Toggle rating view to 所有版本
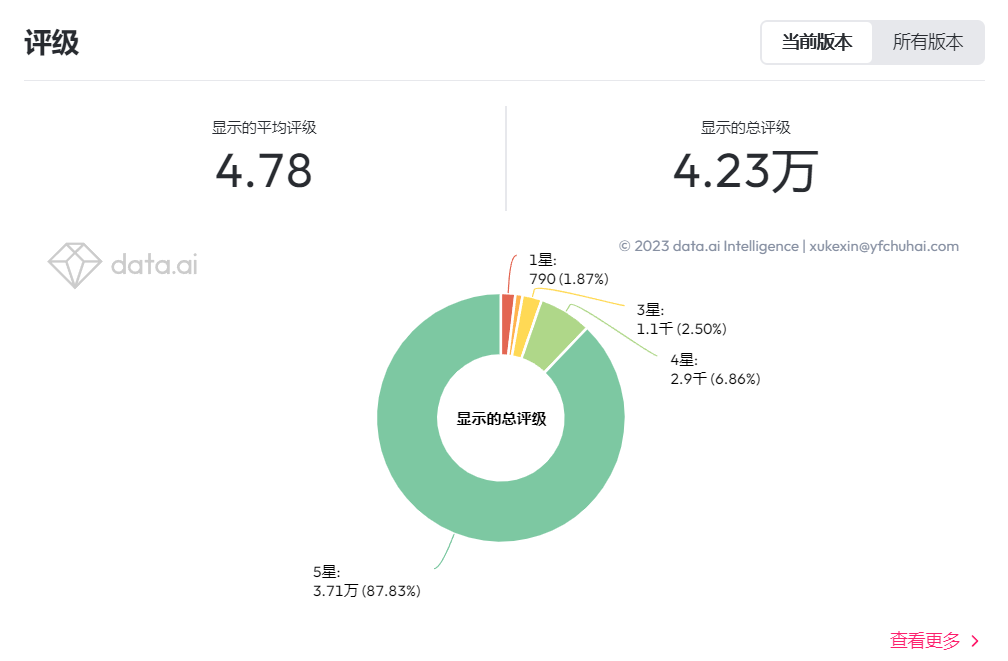Viewport: 1008px width, 661px height. [x=926, y=42]
